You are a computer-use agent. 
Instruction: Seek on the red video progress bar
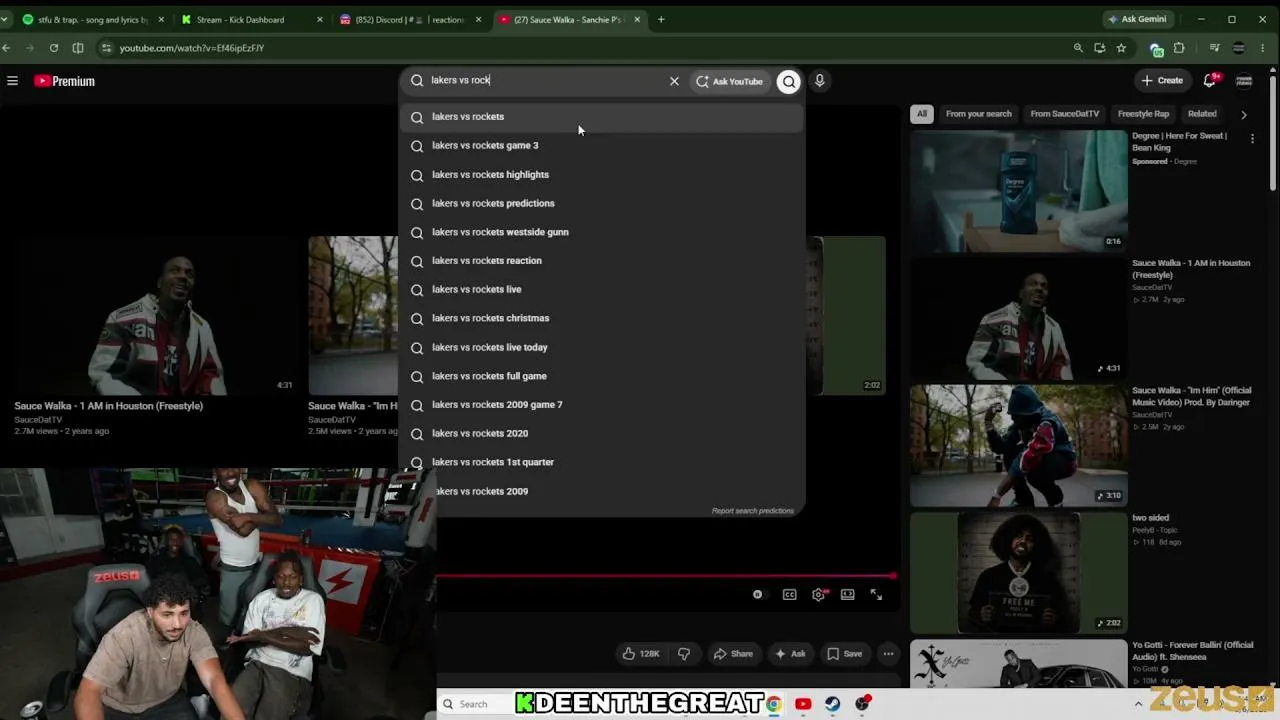tap(665, 576)
